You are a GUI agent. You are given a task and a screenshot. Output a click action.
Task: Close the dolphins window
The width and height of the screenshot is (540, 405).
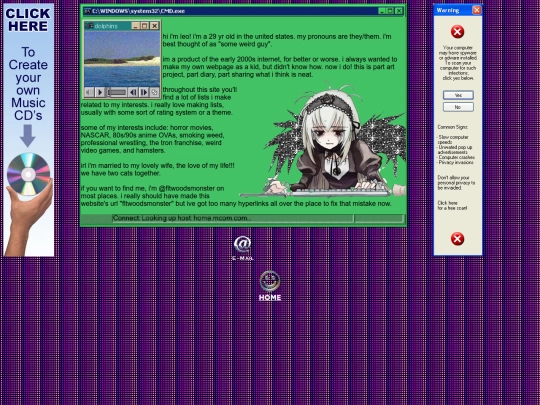pyautogui.click(x=155, y=26)
